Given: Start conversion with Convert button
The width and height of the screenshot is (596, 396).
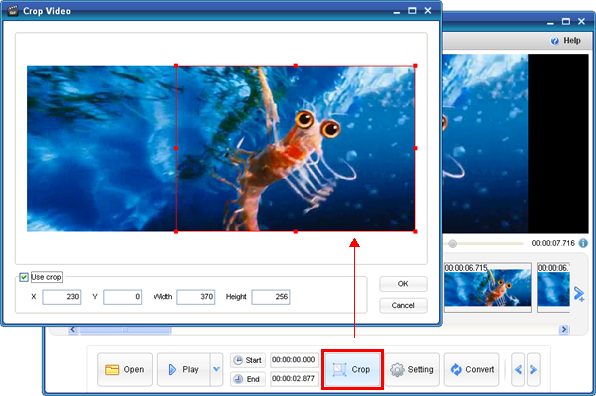Looking at the screenshot, I should tap(472, 369).
